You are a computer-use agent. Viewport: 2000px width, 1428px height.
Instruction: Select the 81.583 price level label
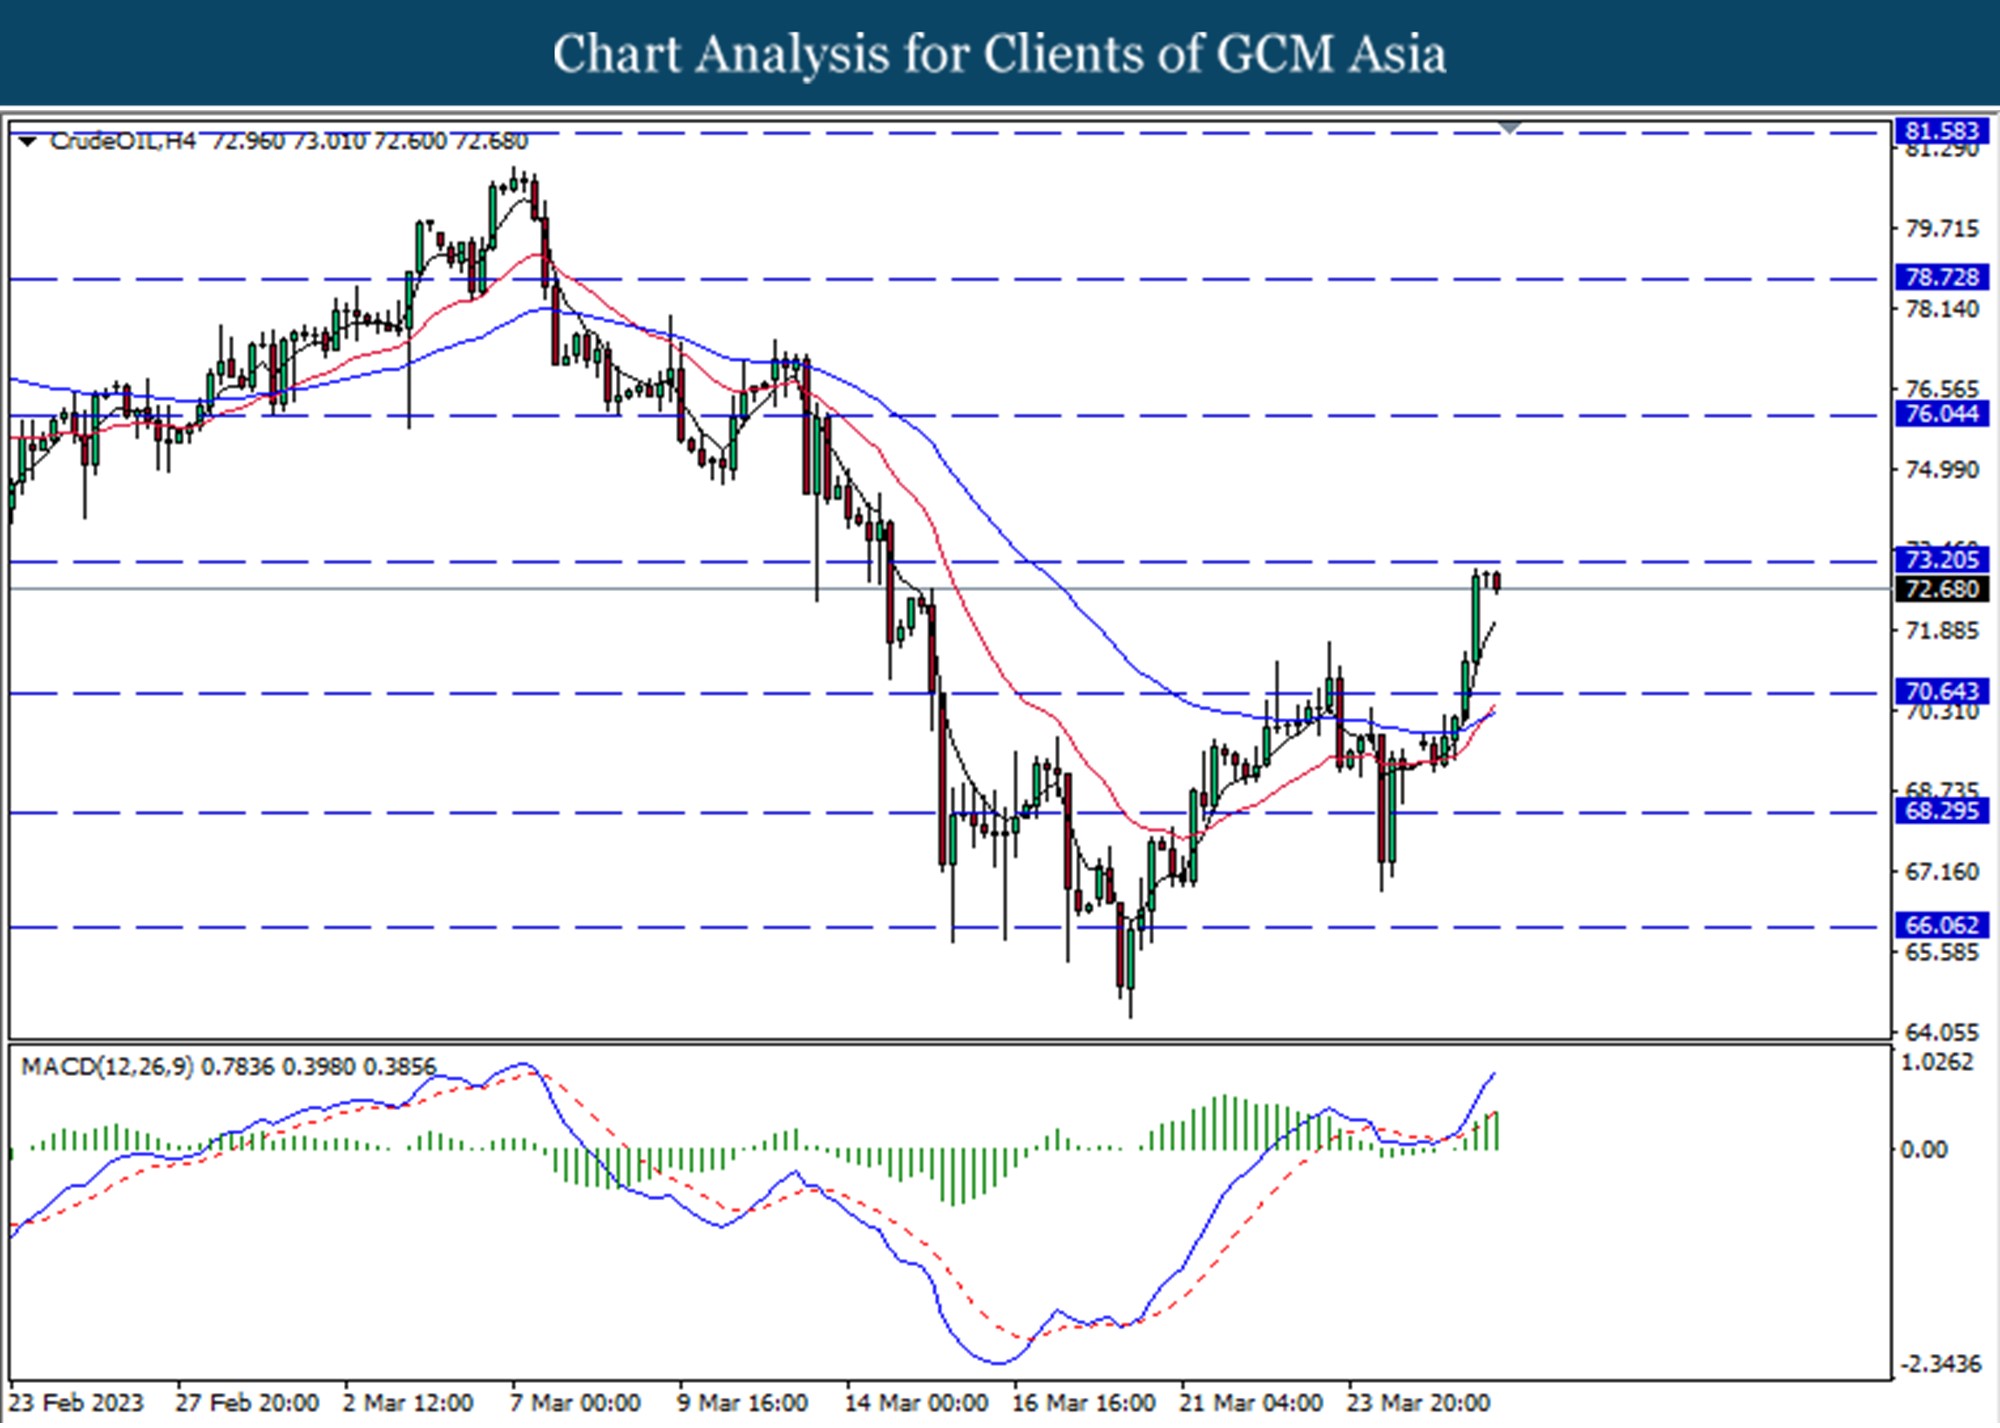[x=1942, y=131]
